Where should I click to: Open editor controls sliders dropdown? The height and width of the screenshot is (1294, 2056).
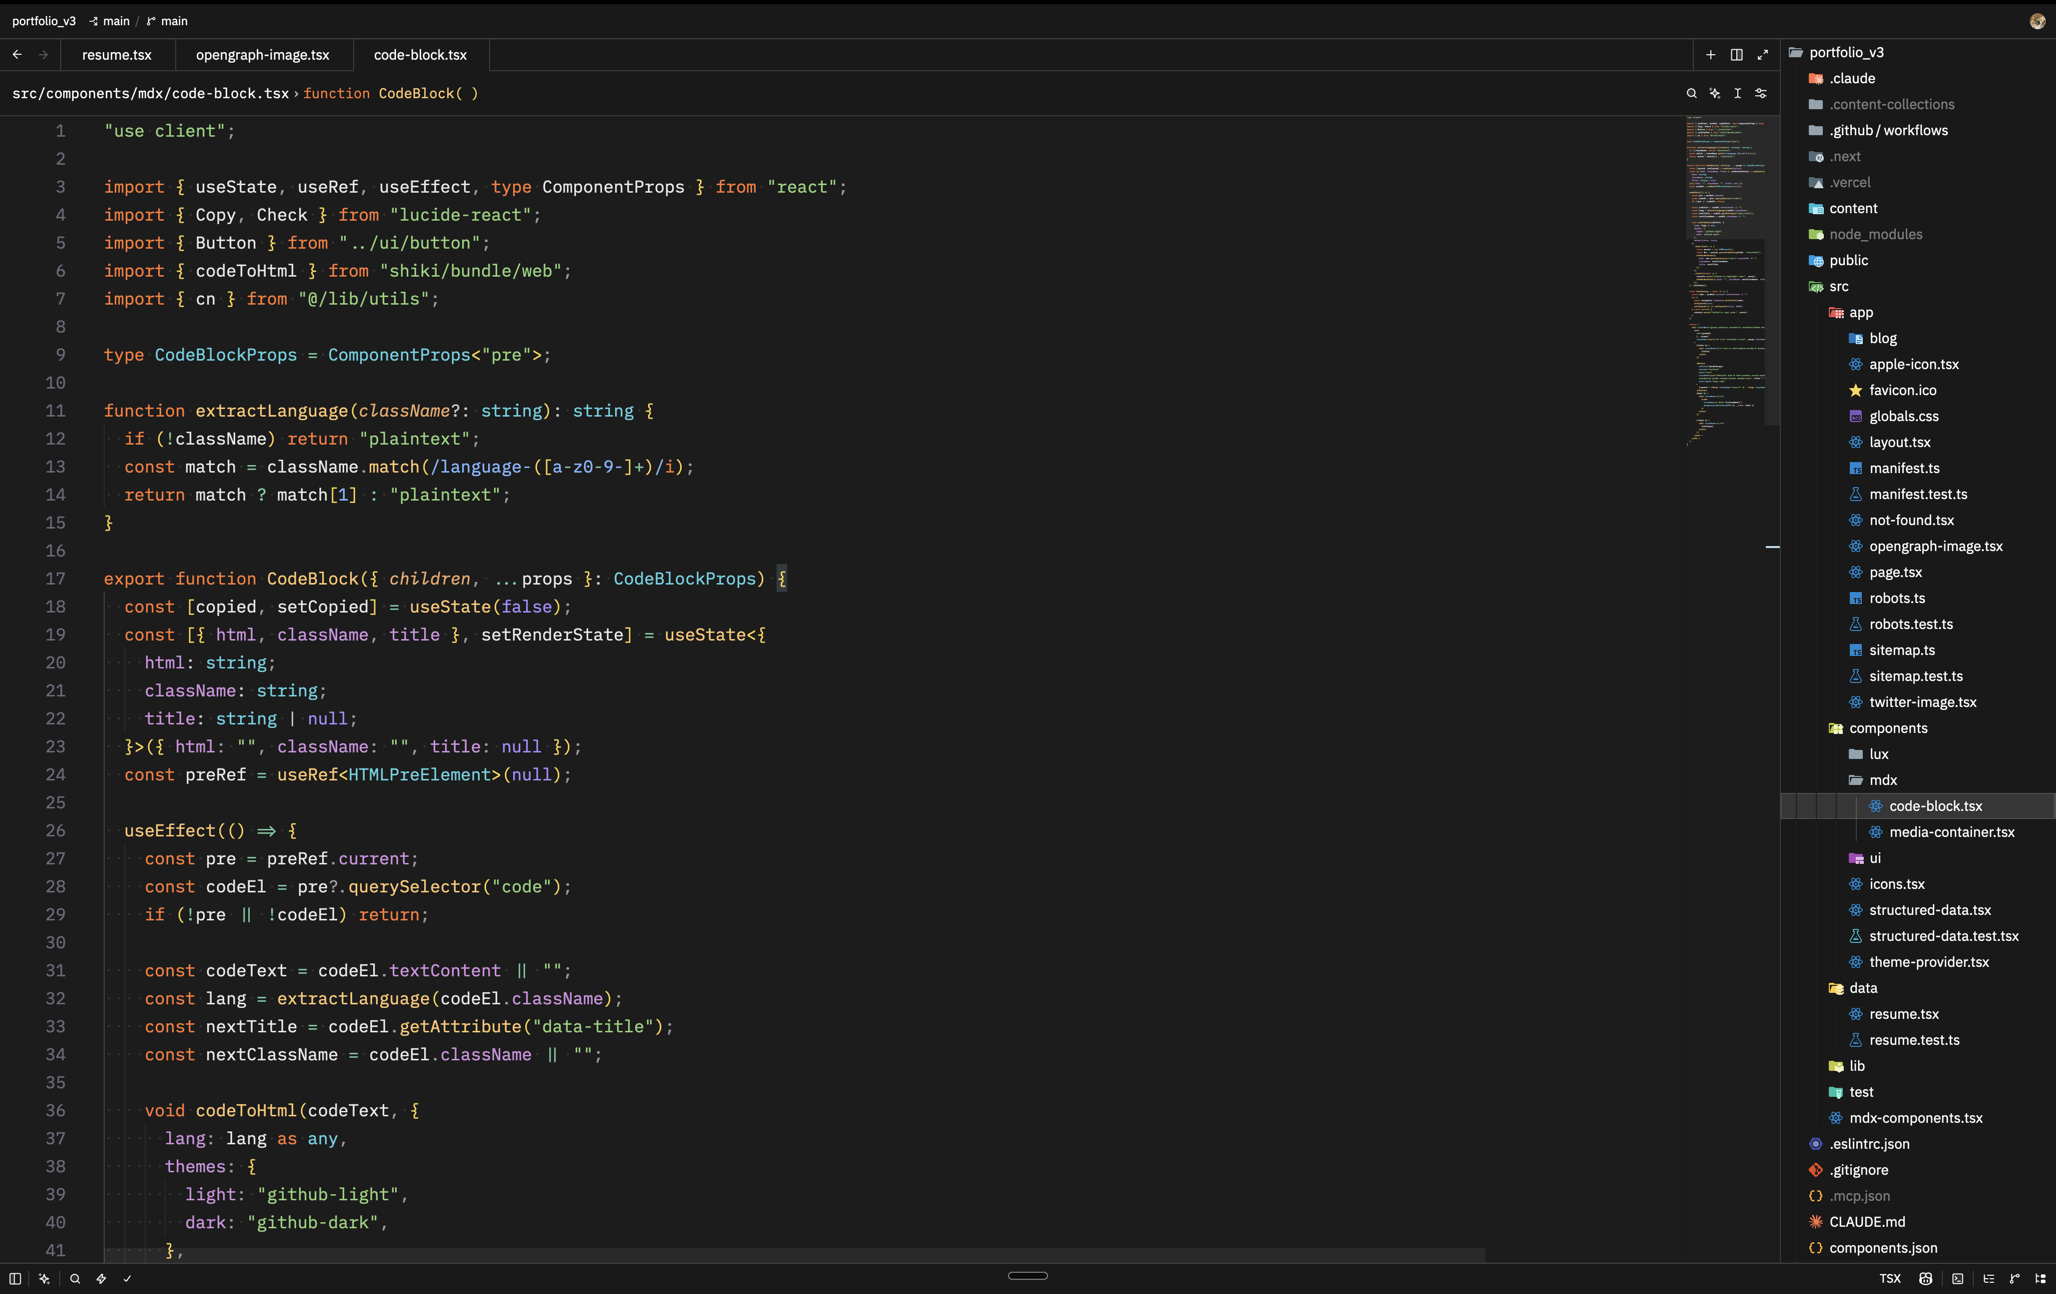(x=1760, y=93)
